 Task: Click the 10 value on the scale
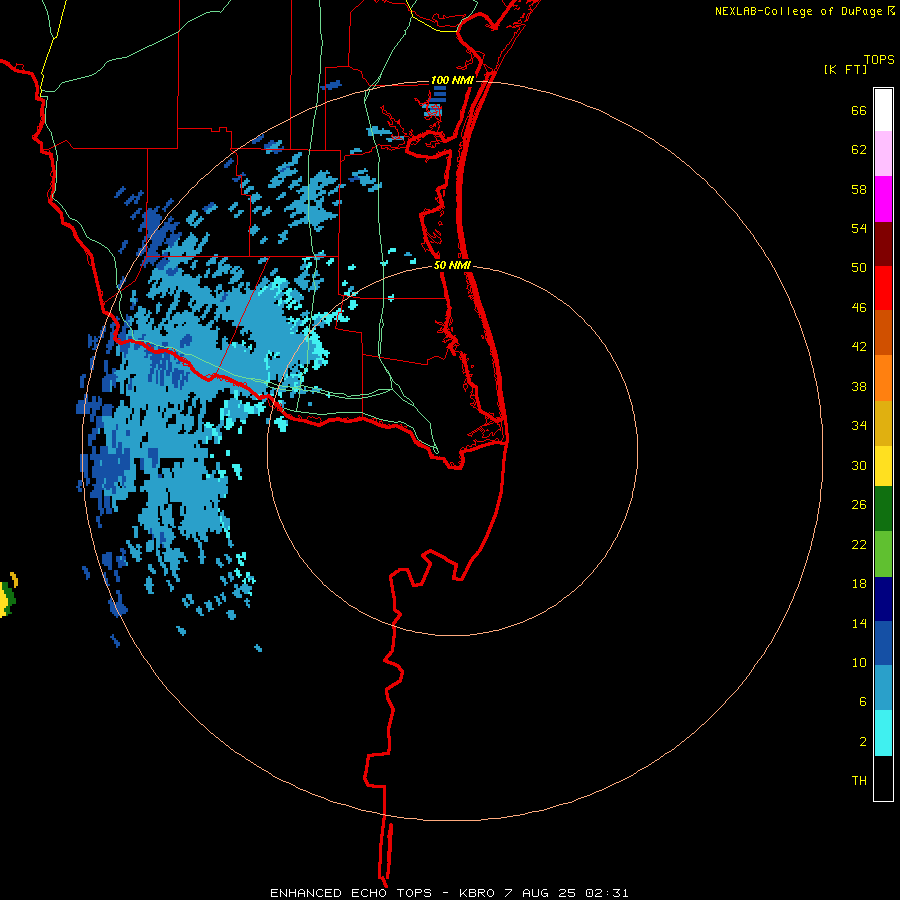tap(859, 662)
